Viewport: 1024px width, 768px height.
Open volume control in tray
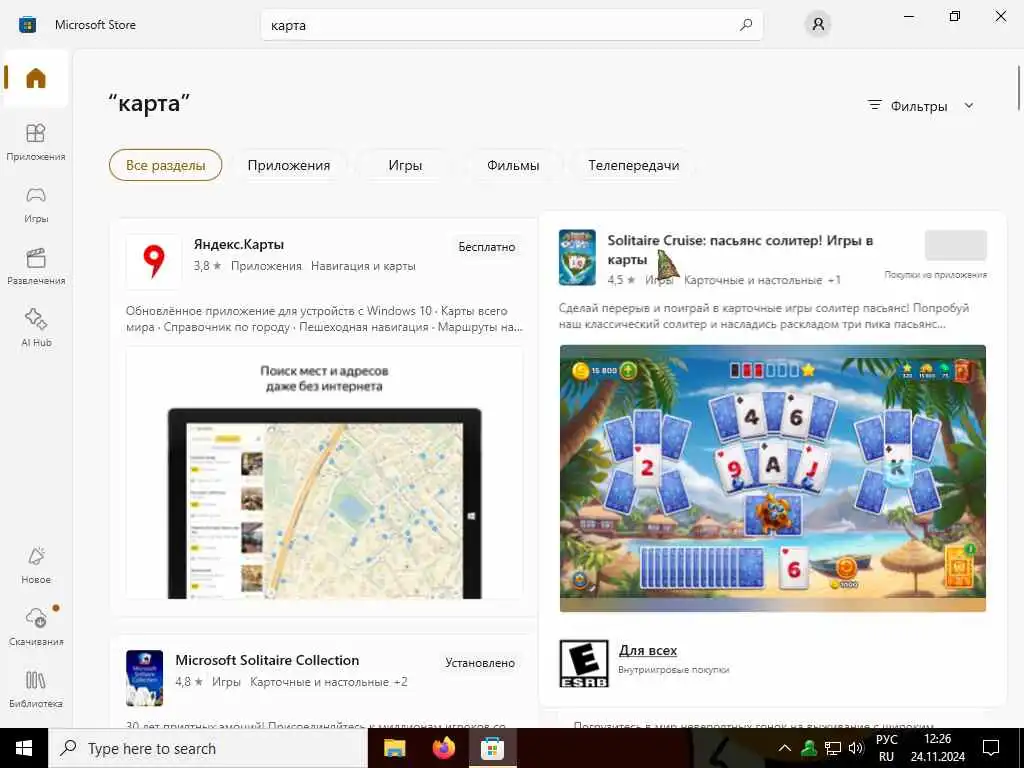(x=856, y=748)
